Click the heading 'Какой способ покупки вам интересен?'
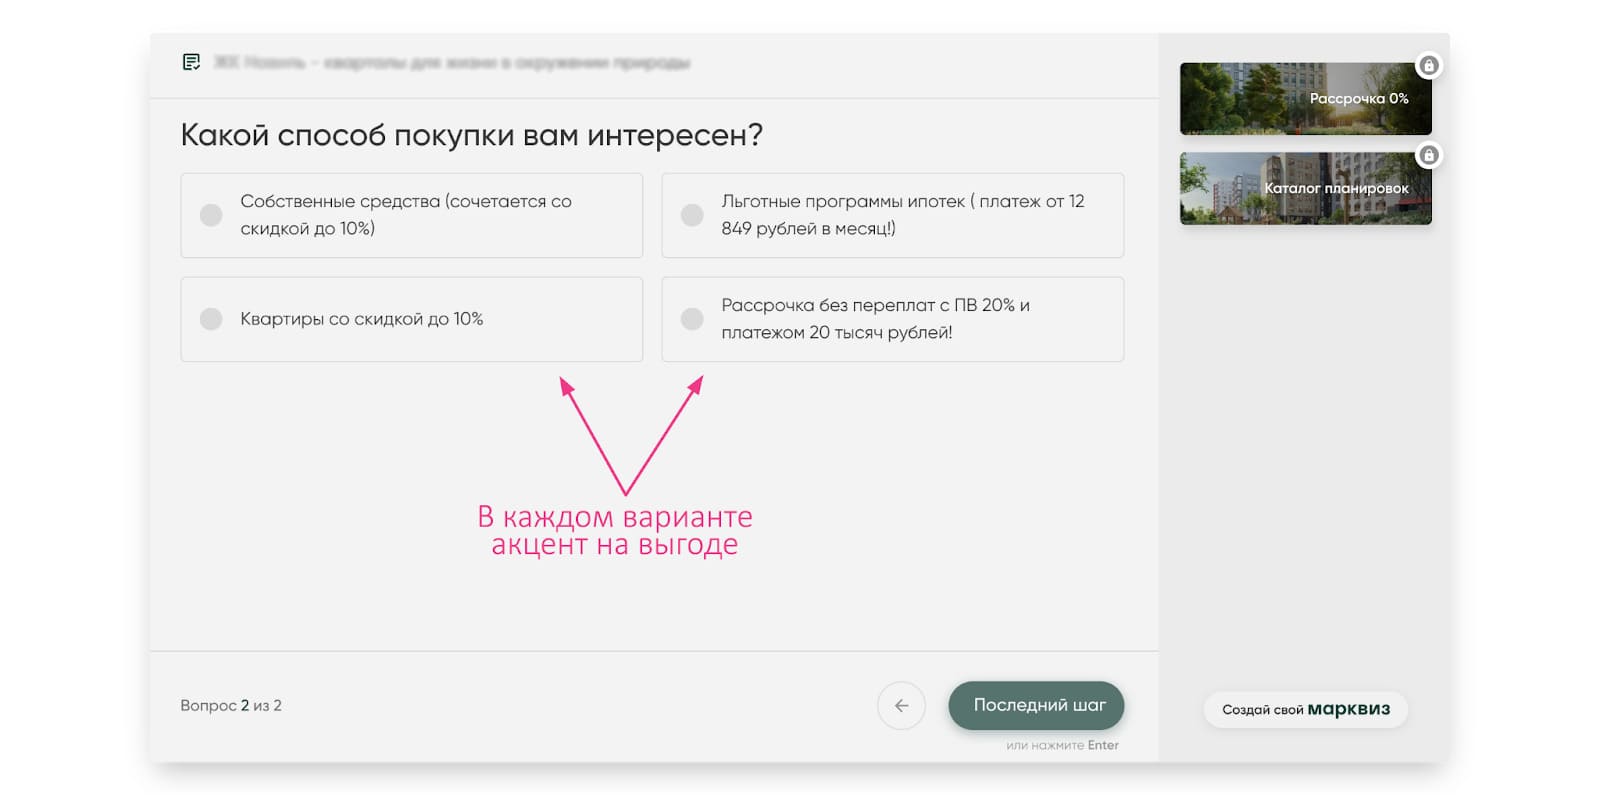Screen dimensions: 1600x795 [472, 135]
